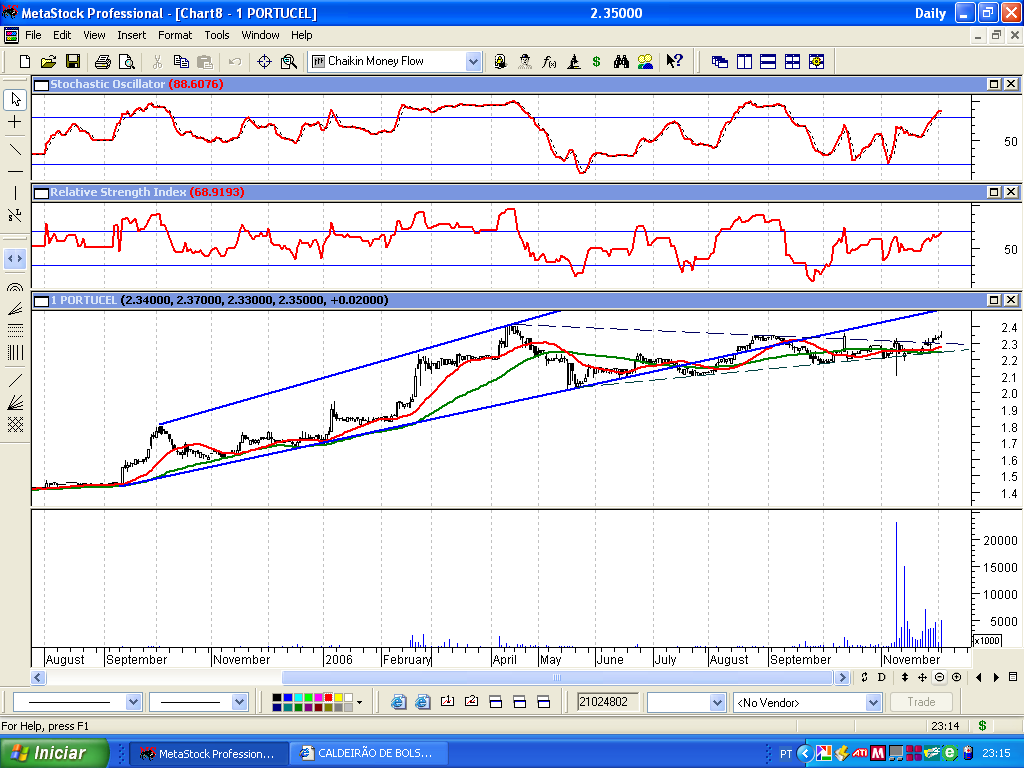Open the No Vendor dropdown
This screenshot has width=1024, height=768.
coord(872,703)
